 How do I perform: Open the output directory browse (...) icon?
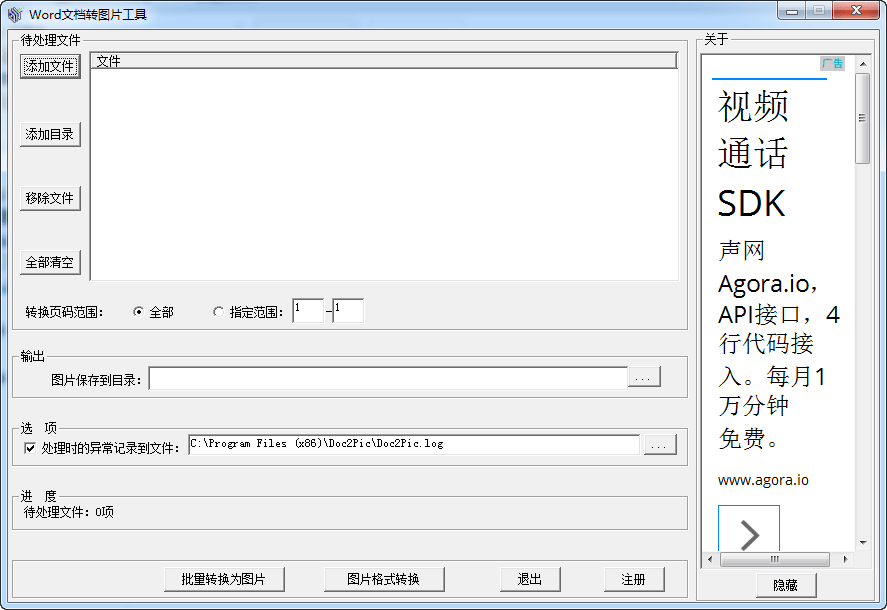coord(643,377)
